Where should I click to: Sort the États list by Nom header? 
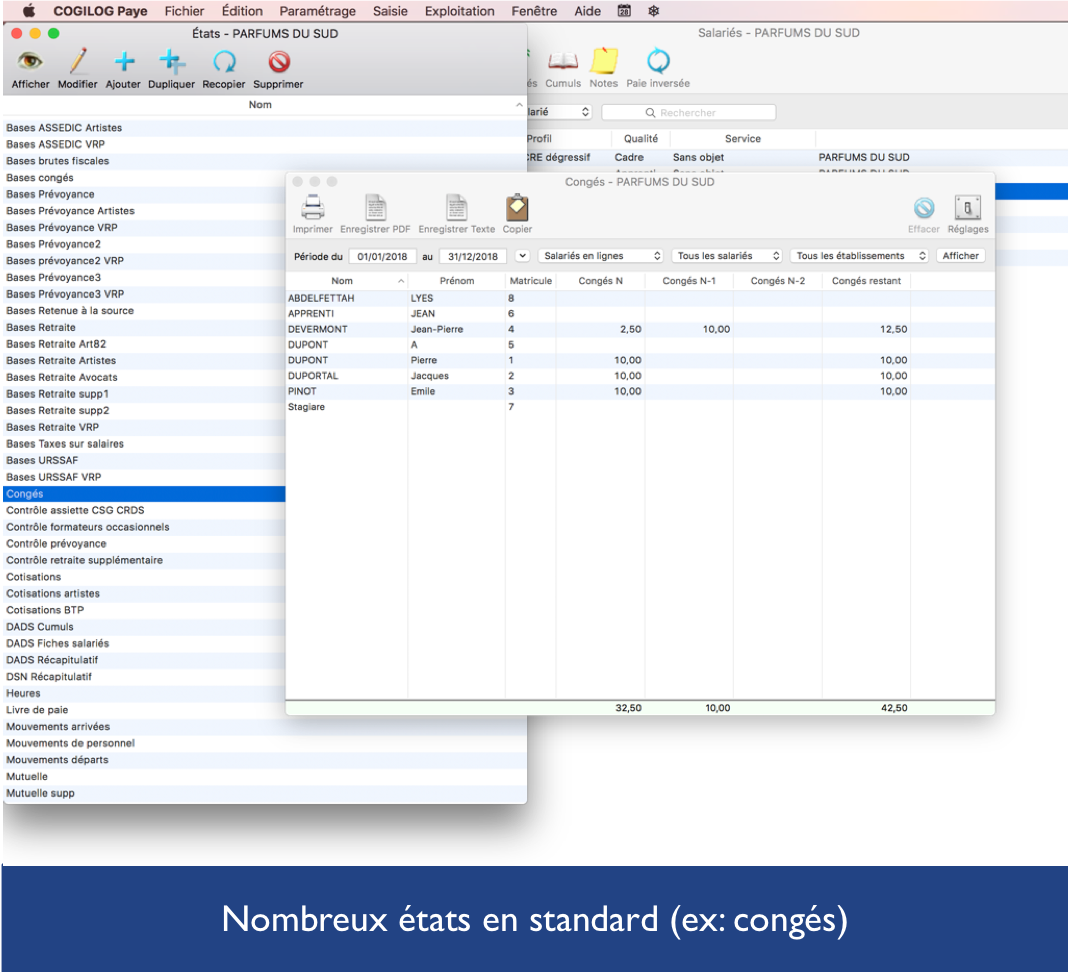pos(260,105)
